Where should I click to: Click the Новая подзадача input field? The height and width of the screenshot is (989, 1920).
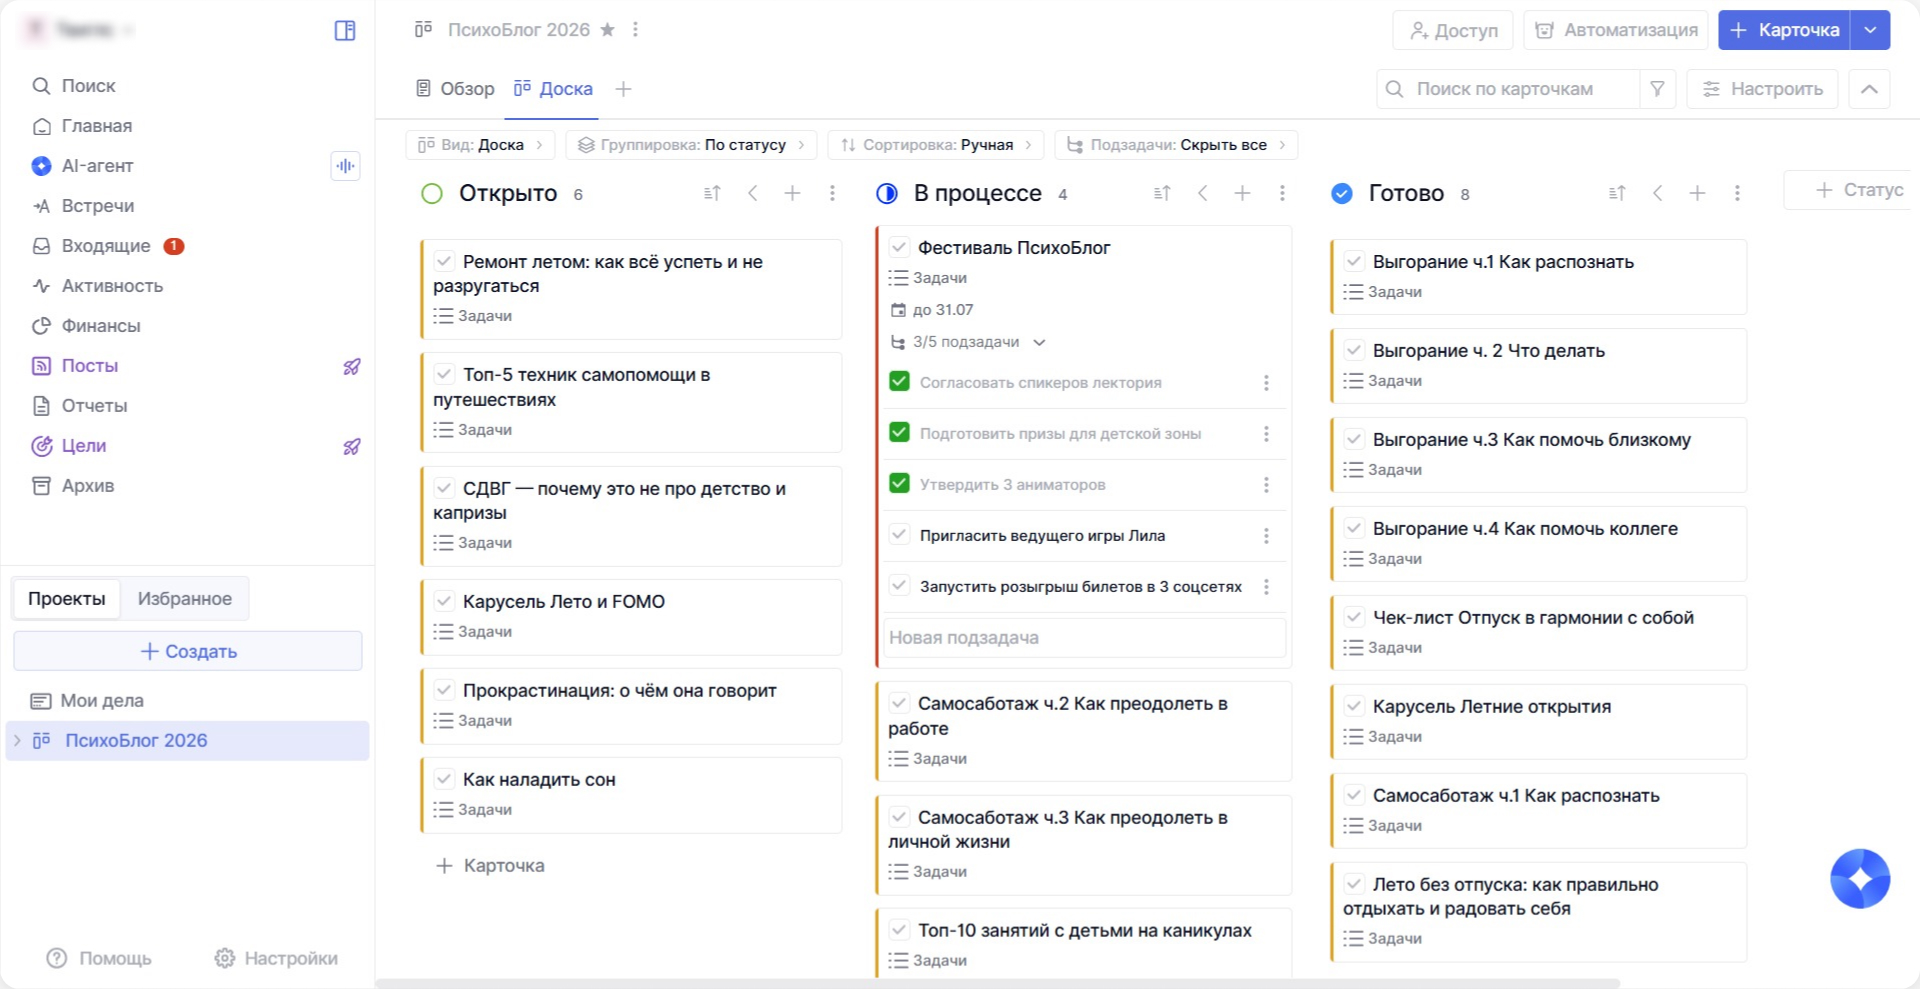point(1084,638)
